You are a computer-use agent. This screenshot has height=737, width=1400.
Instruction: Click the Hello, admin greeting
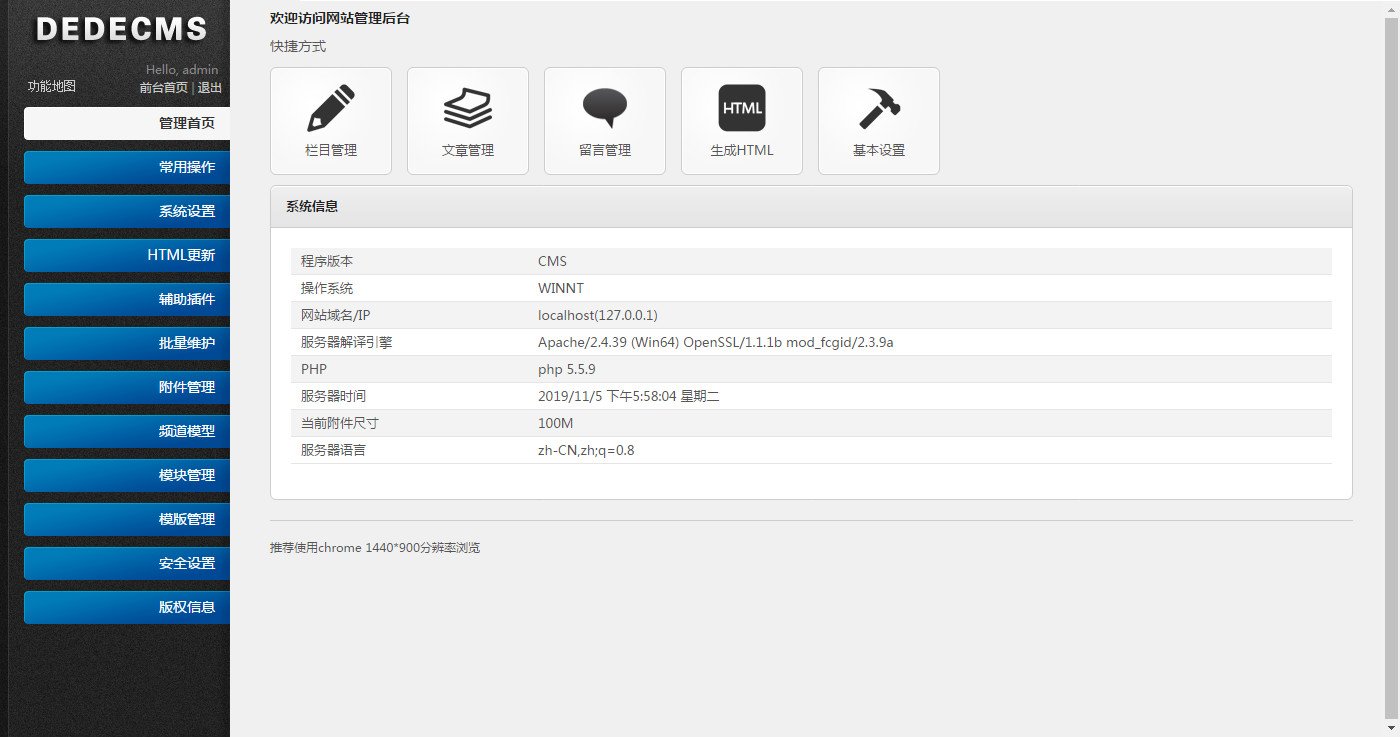pyautogui.click(x=182, y=70)
